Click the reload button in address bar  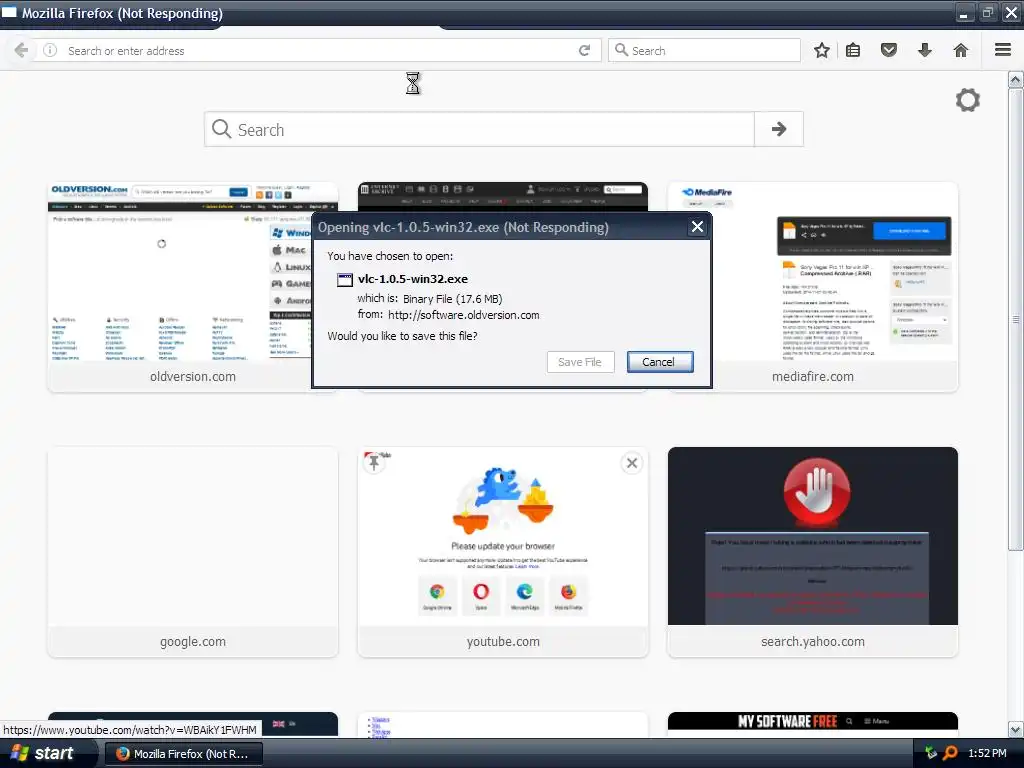pyautogui.click(x=584, y=50)
